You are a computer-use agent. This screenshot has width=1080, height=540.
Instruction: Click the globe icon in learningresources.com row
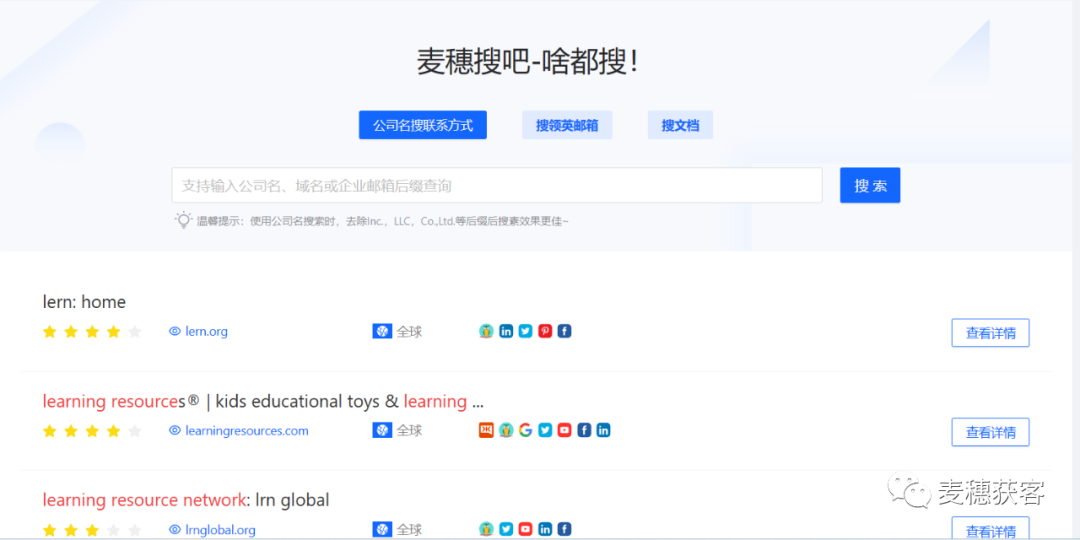382,430
